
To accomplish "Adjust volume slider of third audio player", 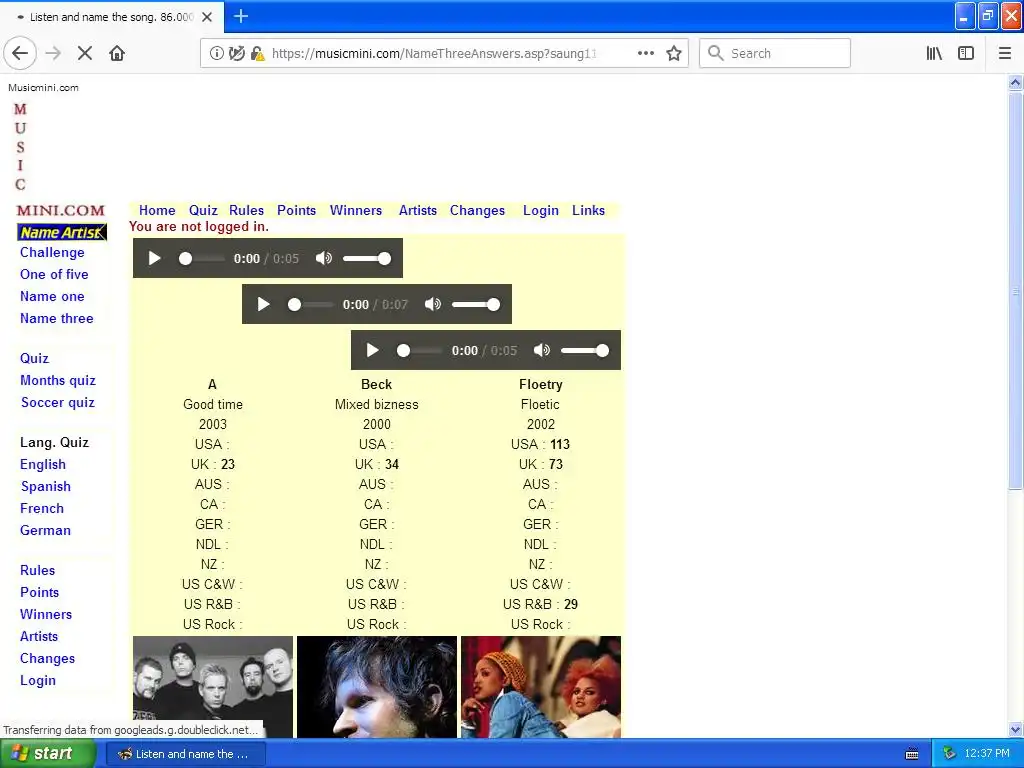I will pyautogui.click(x=584, y=351).
